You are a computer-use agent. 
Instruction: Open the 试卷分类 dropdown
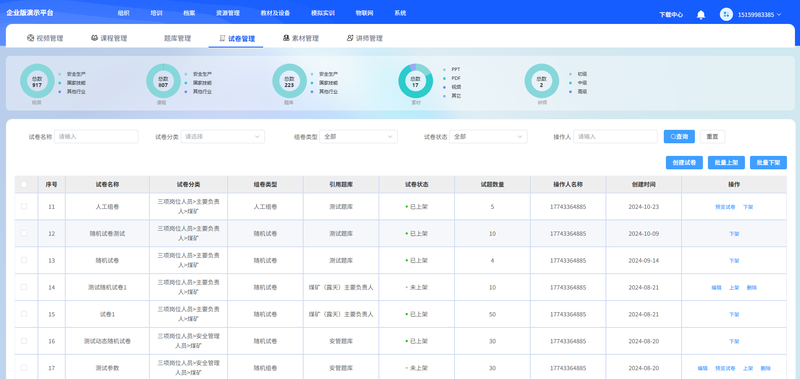222,137
